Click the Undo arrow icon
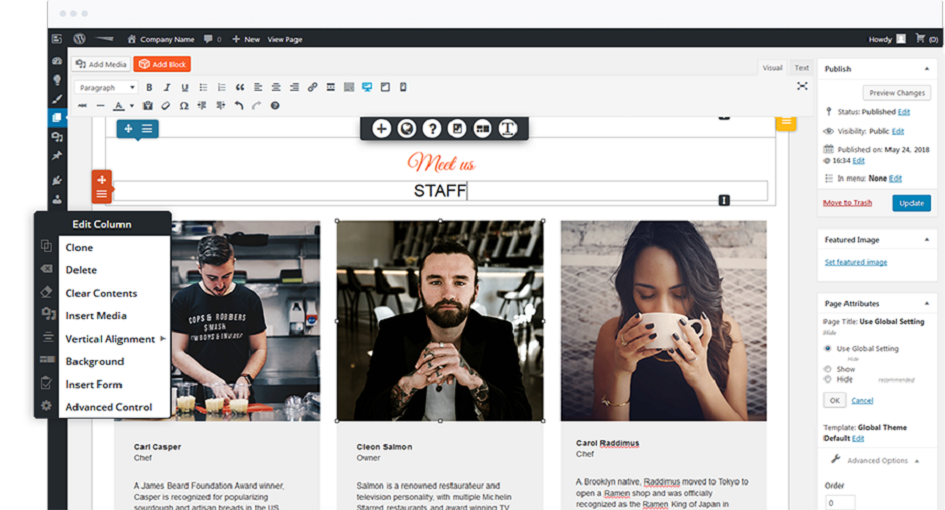Screen dimensions: 945x510 point(238,106)
